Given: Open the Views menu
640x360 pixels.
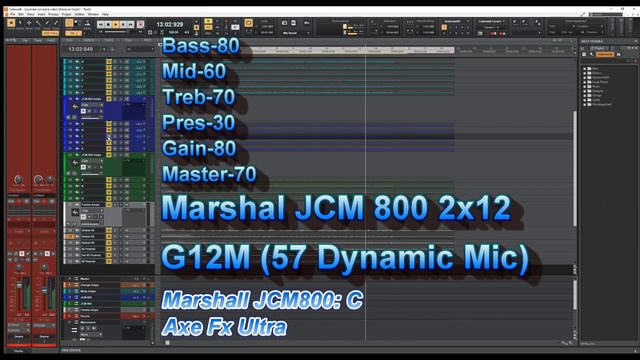Looking at the screenshot, I should [31, 14].
